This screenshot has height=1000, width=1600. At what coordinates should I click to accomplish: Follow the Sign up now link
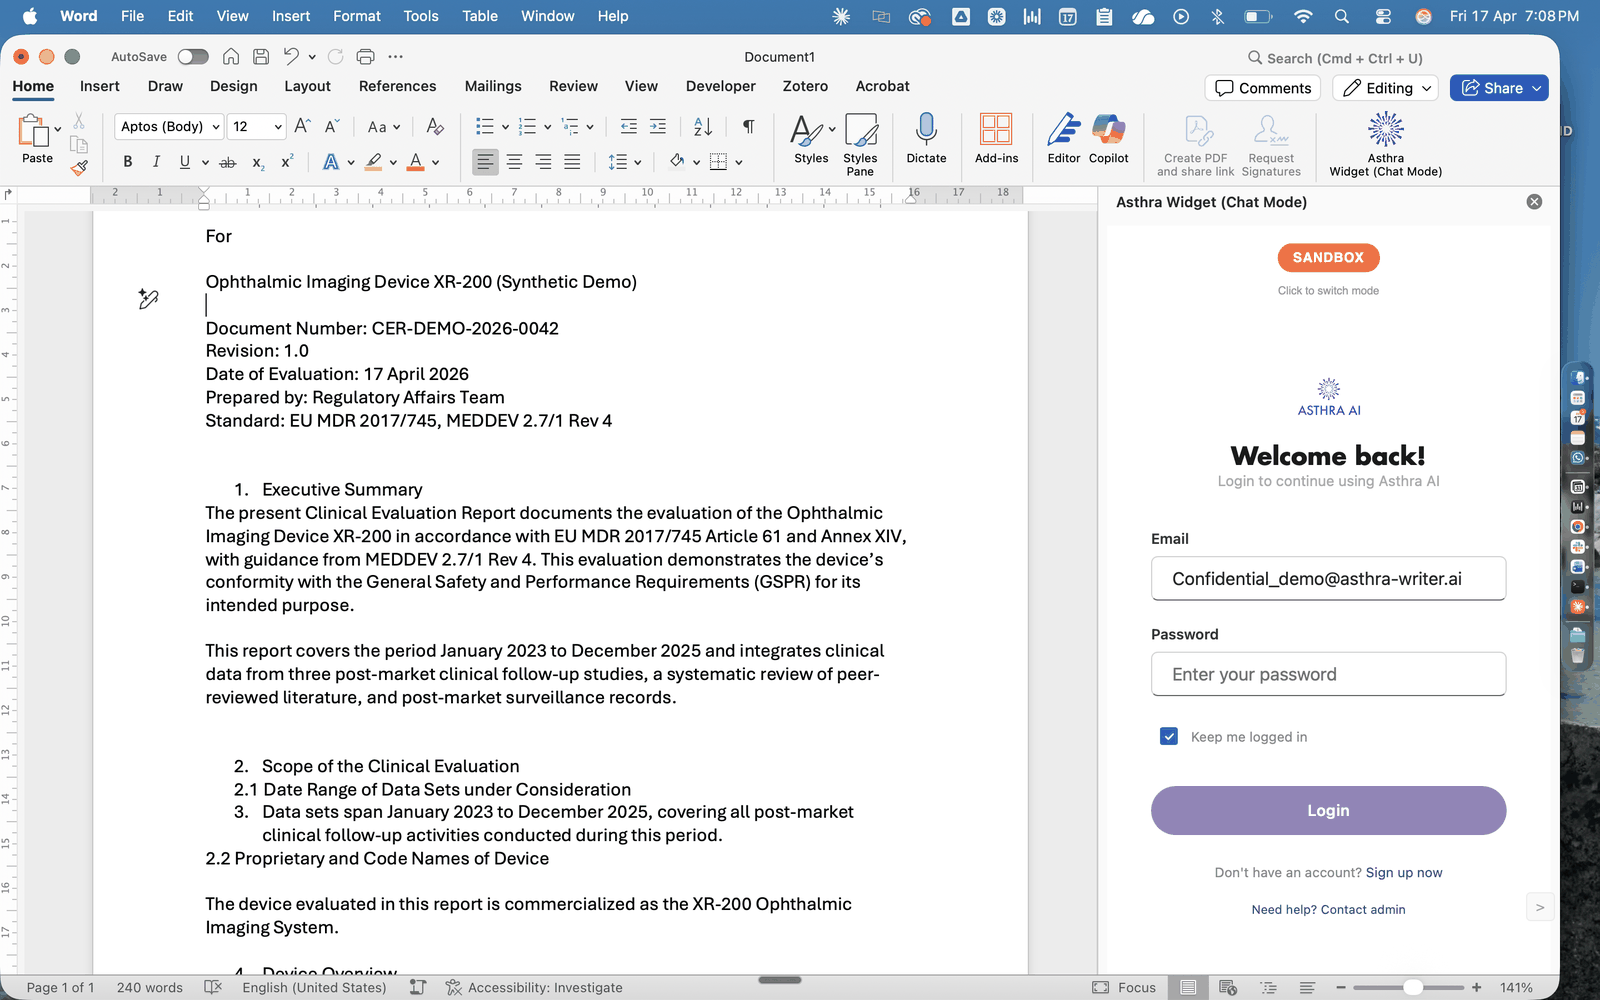pos(1404,872)
